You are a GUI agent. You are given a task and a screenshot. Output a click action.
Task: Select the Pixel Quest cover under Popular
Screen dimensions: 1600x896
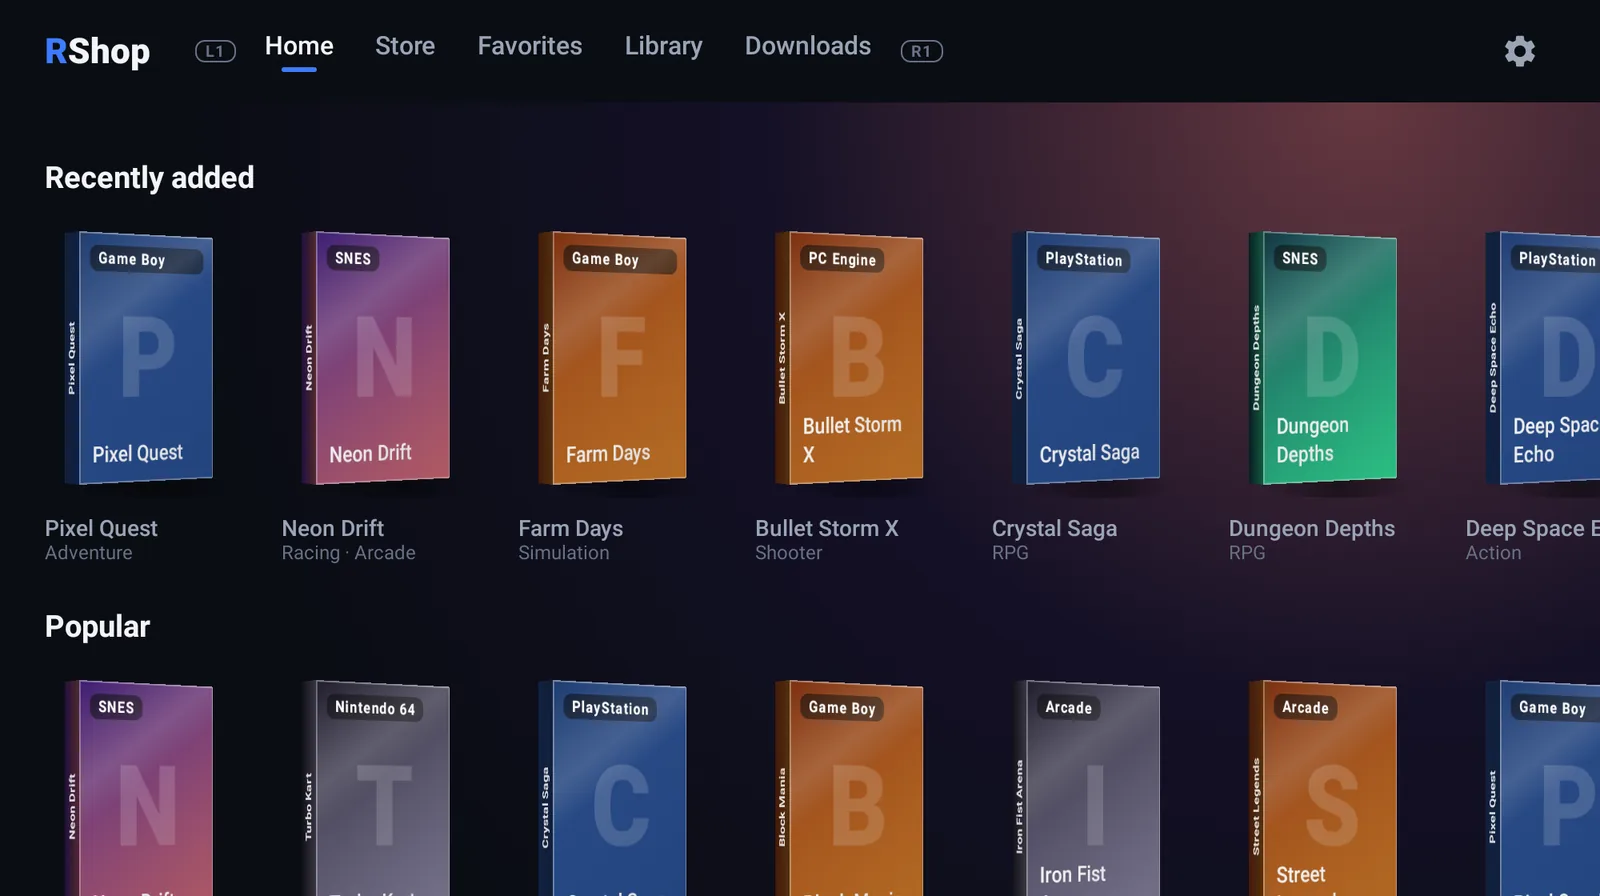pyautogui.click(x=1543, y=788)
